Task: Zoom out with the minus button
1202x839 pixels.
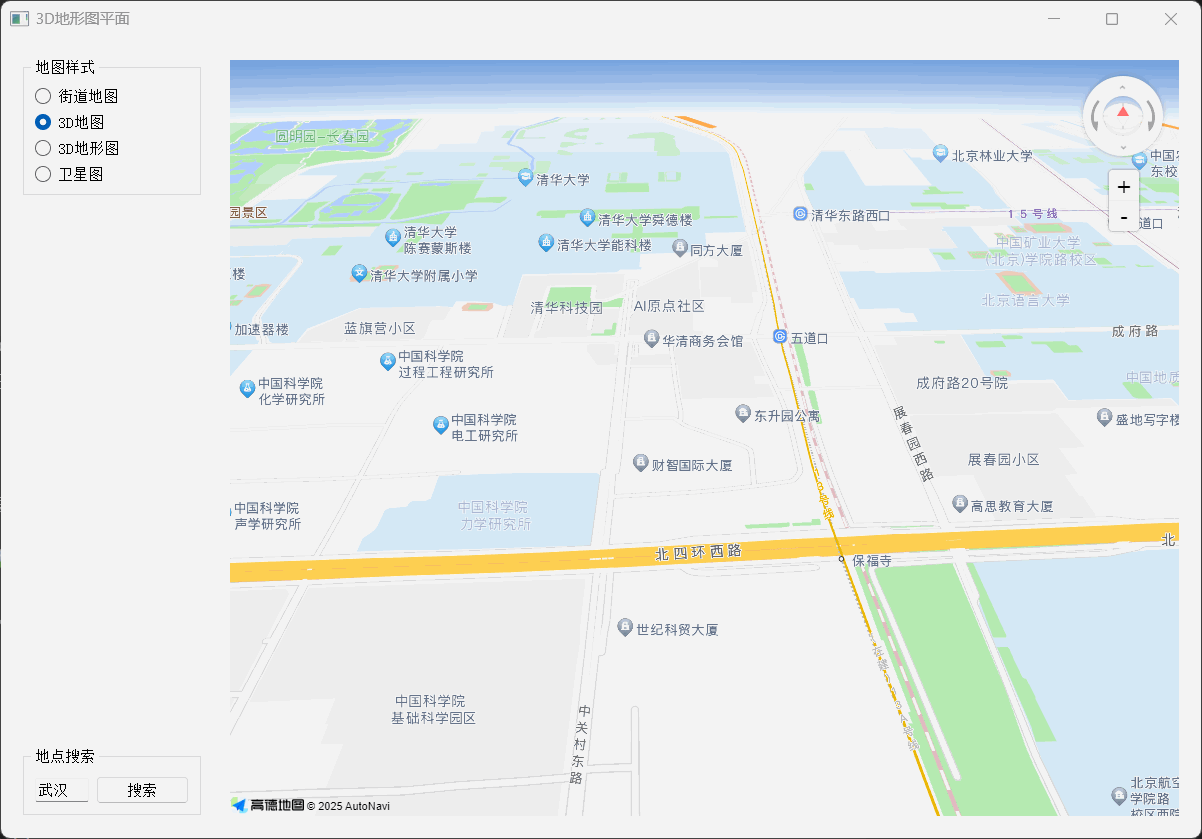Action: (1124, 218)
